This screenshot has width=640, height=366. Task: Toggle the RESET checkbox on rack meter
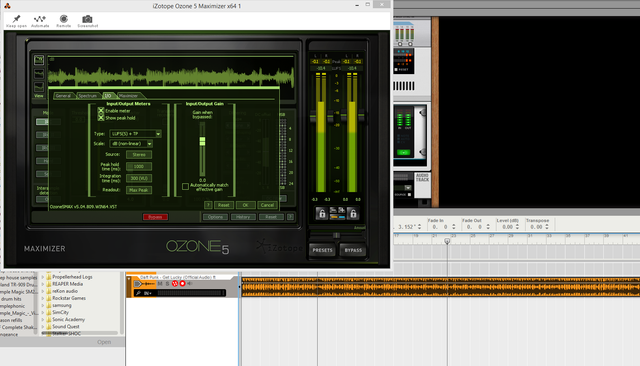pos(396,70)
